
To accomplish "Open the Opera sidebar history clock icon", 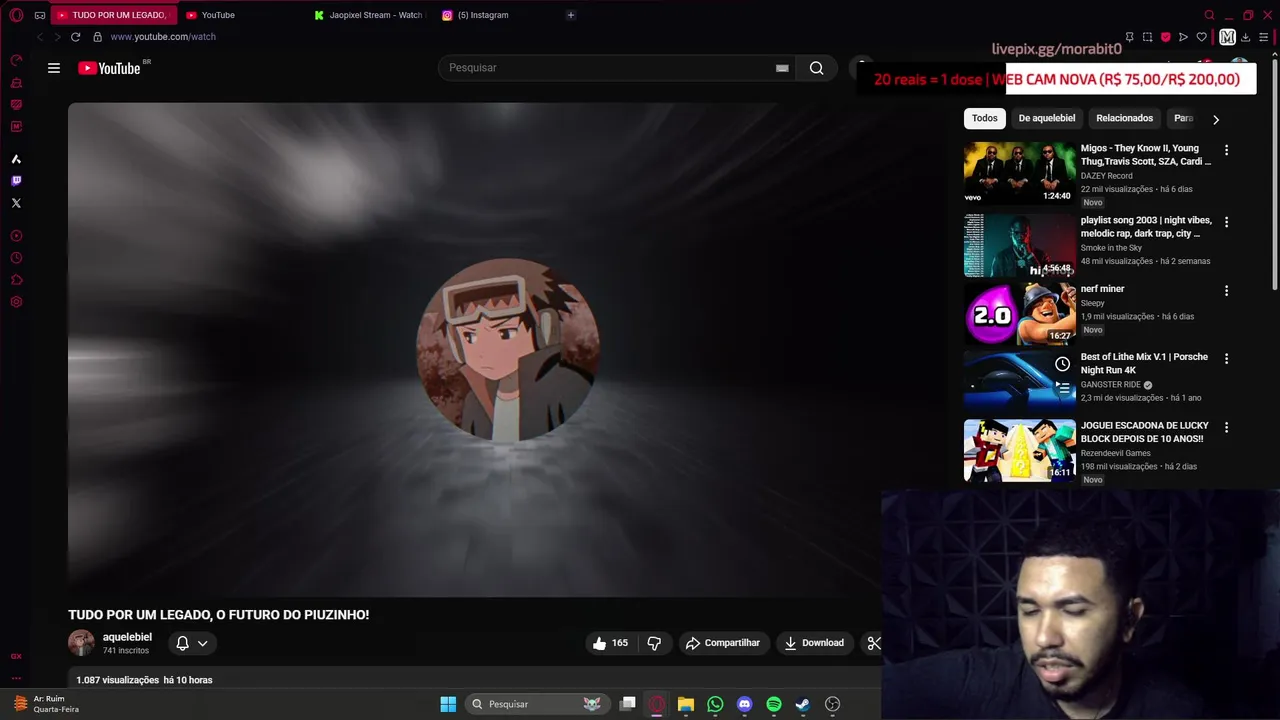I will pyautogui.click(x=16, y=258).
